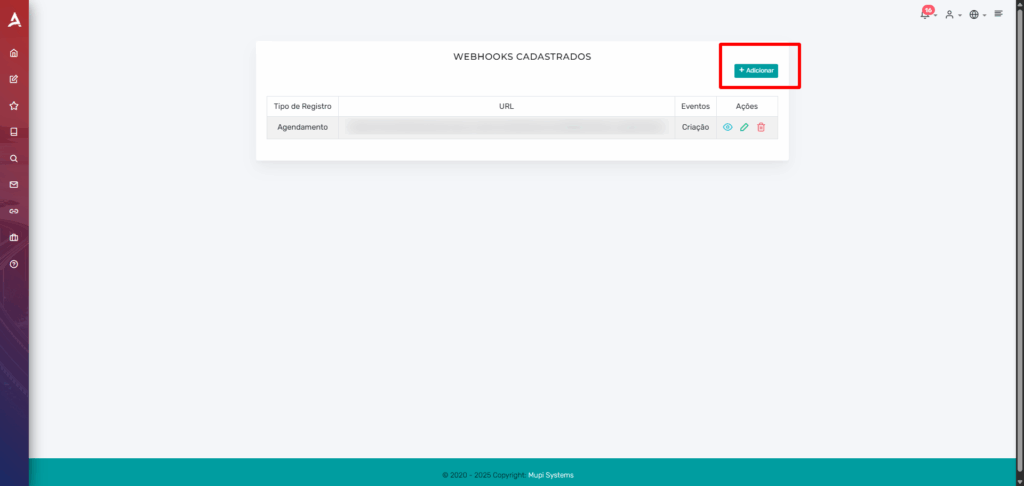1024x486 pixels.
Task: Open the question mark help icon
Action: (x=14, y=264)
